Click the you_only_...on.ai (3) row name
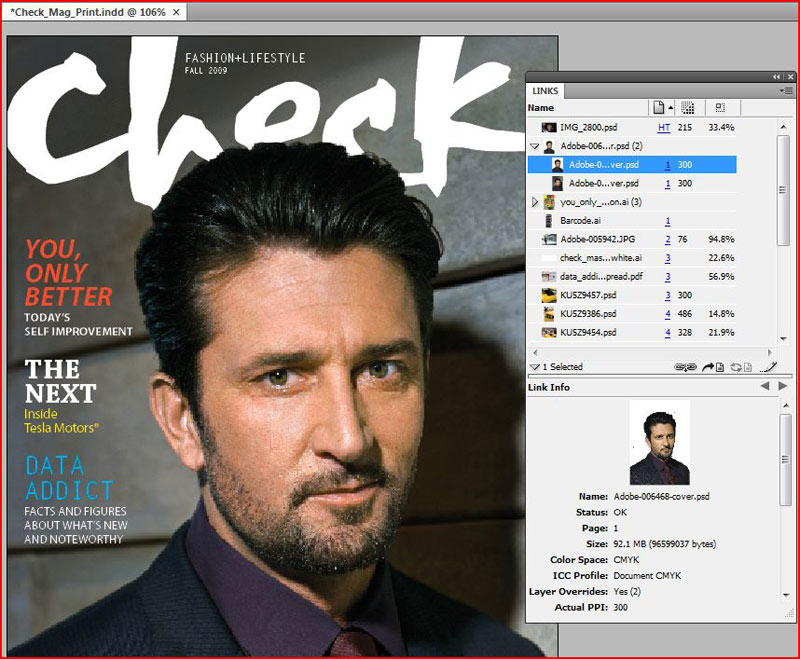 (601, 202)
